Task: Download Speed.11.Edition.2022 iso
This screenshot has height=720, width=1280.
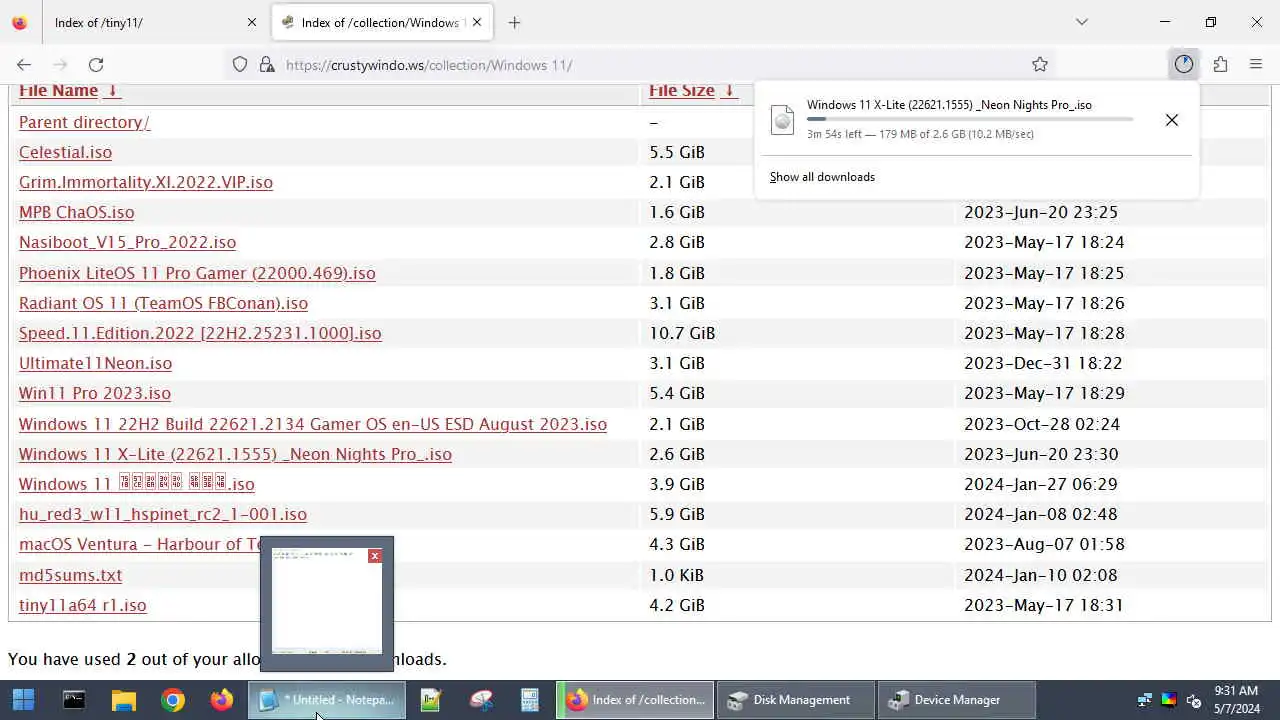Action: point(200,333)
